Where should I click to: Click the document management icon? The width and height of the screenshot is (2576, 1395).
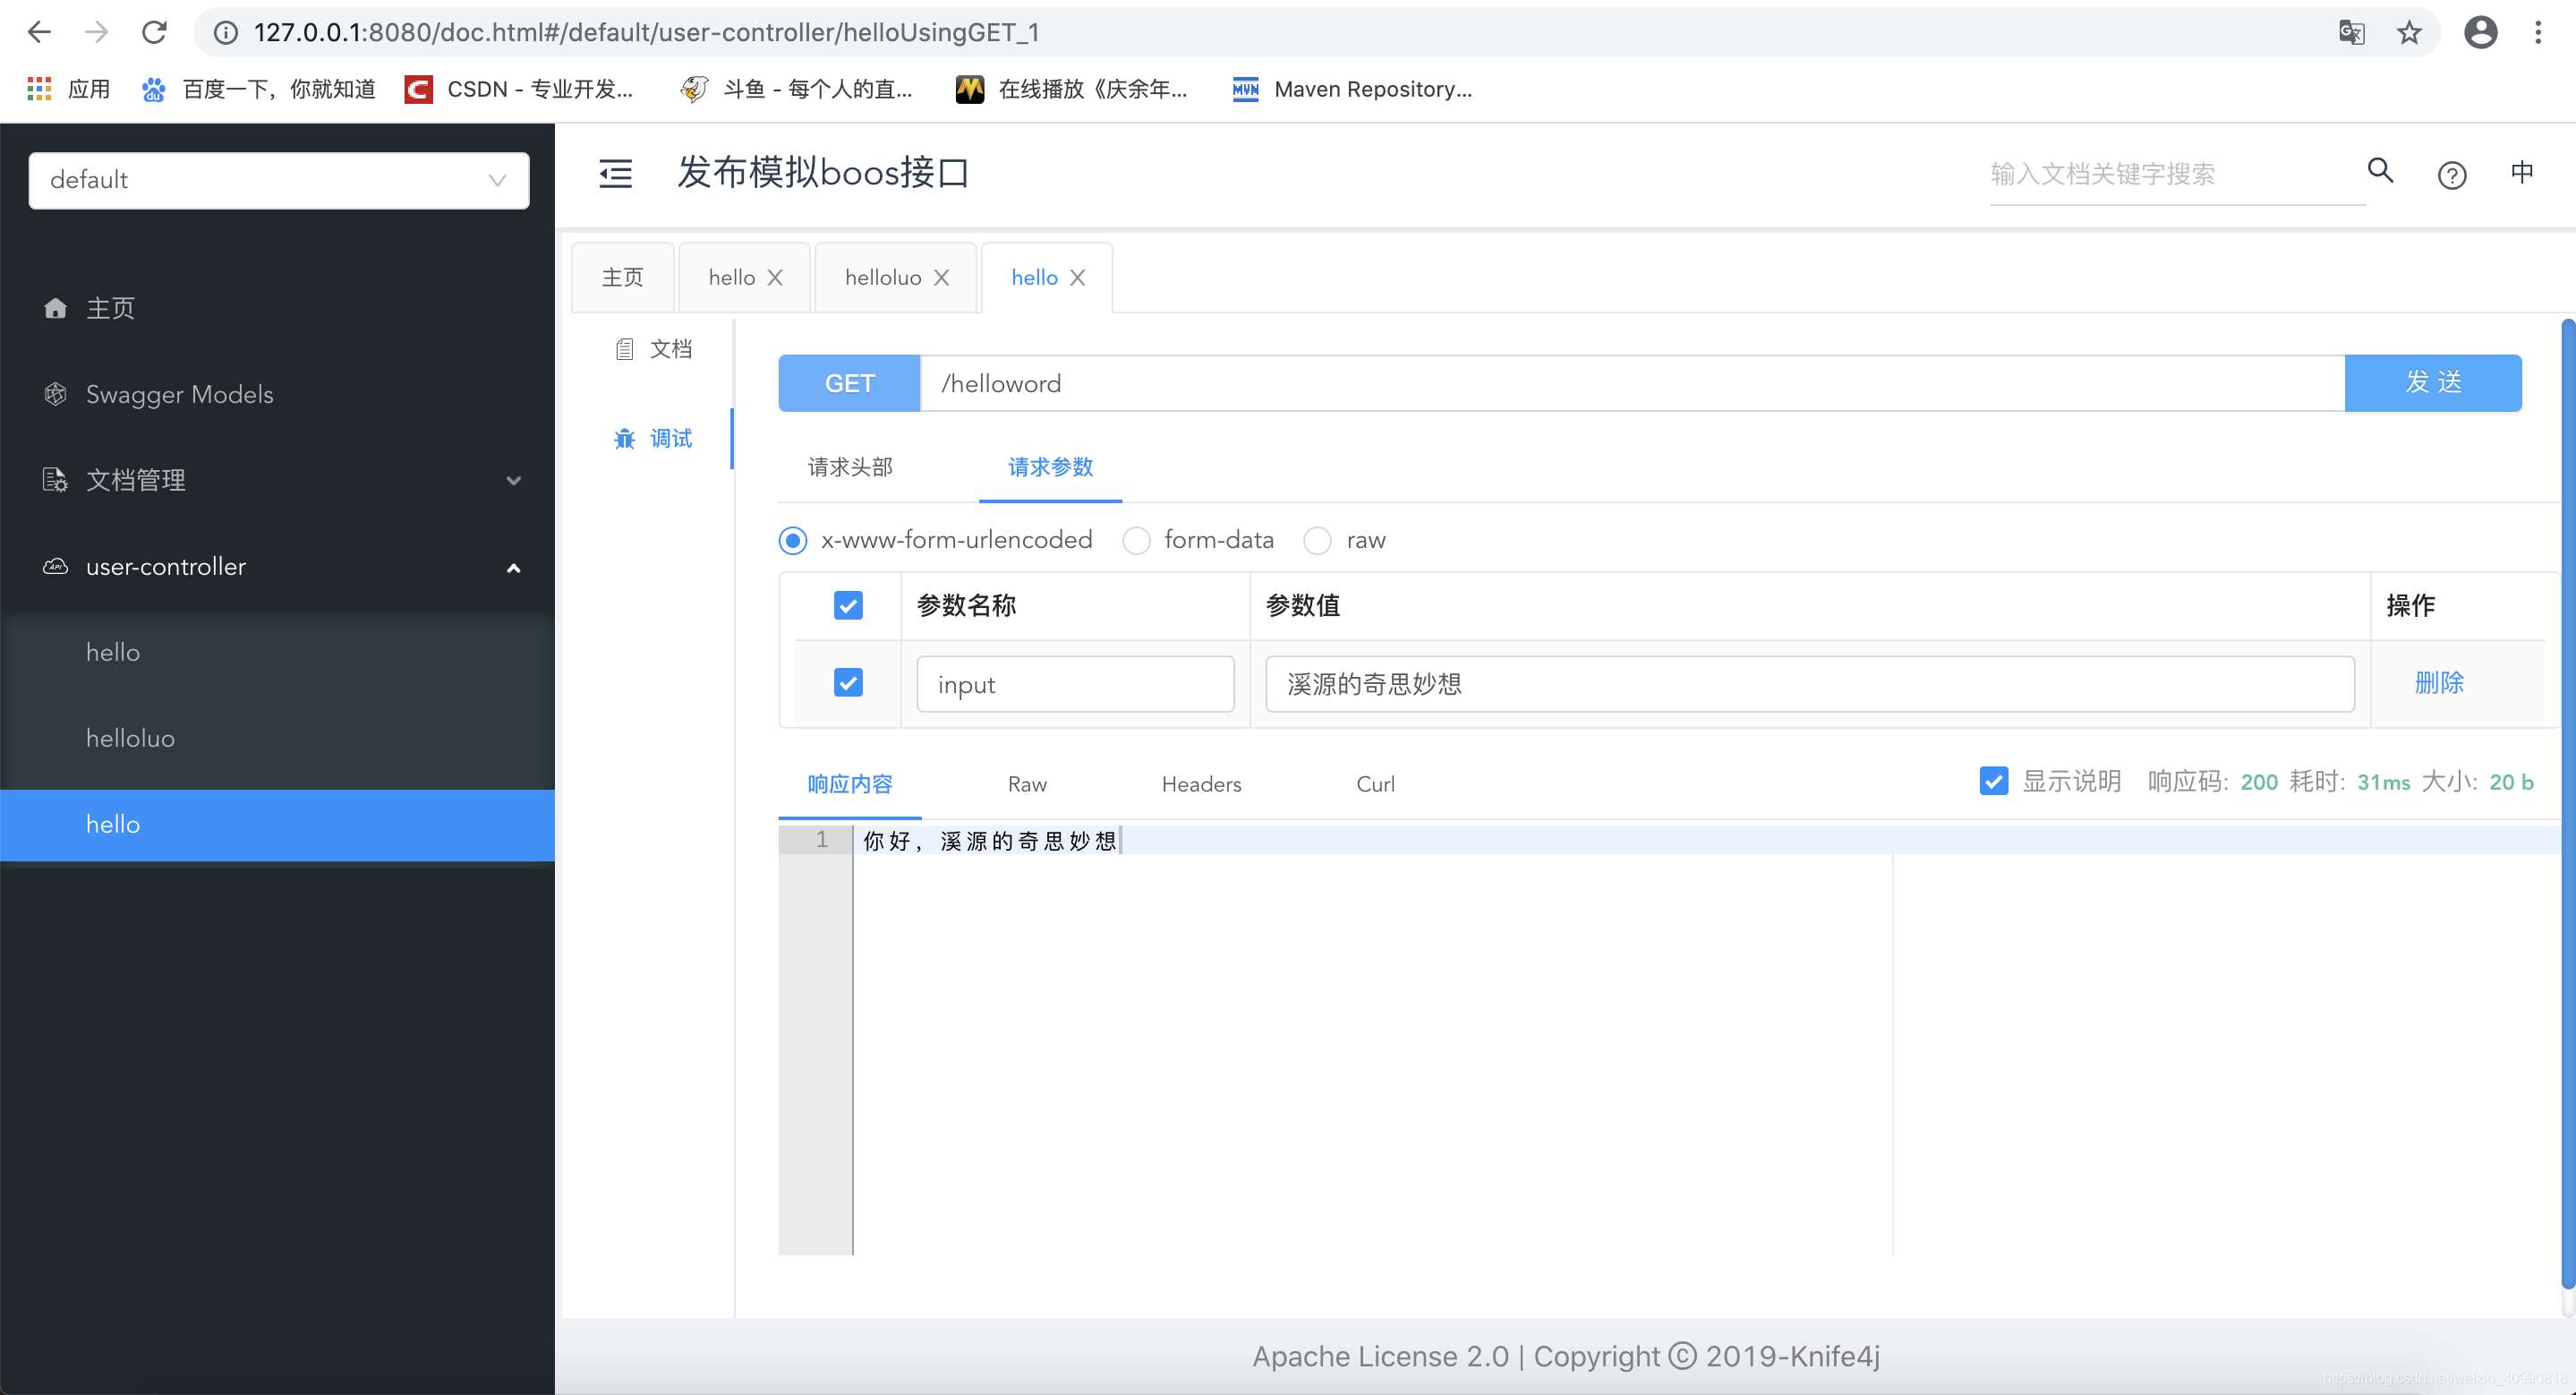(55, 479)
